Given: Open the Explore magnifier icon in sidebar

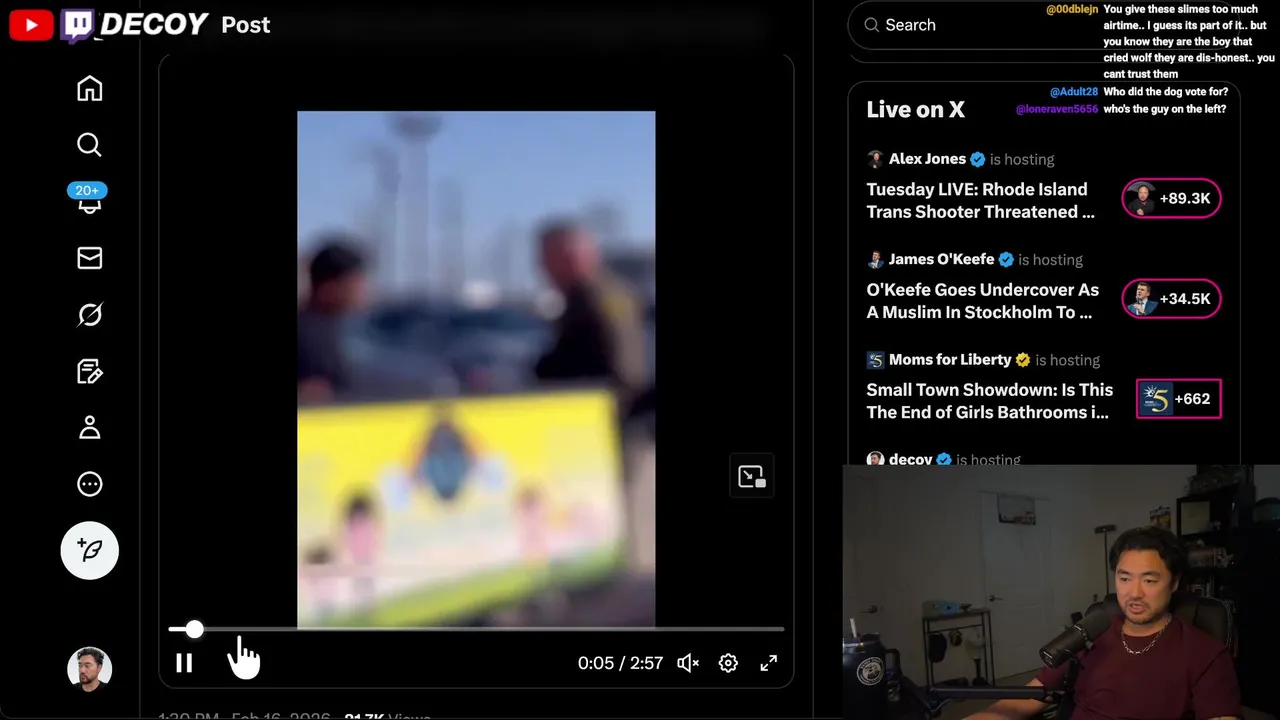Looking at the screenshot, I should (90, 145).
